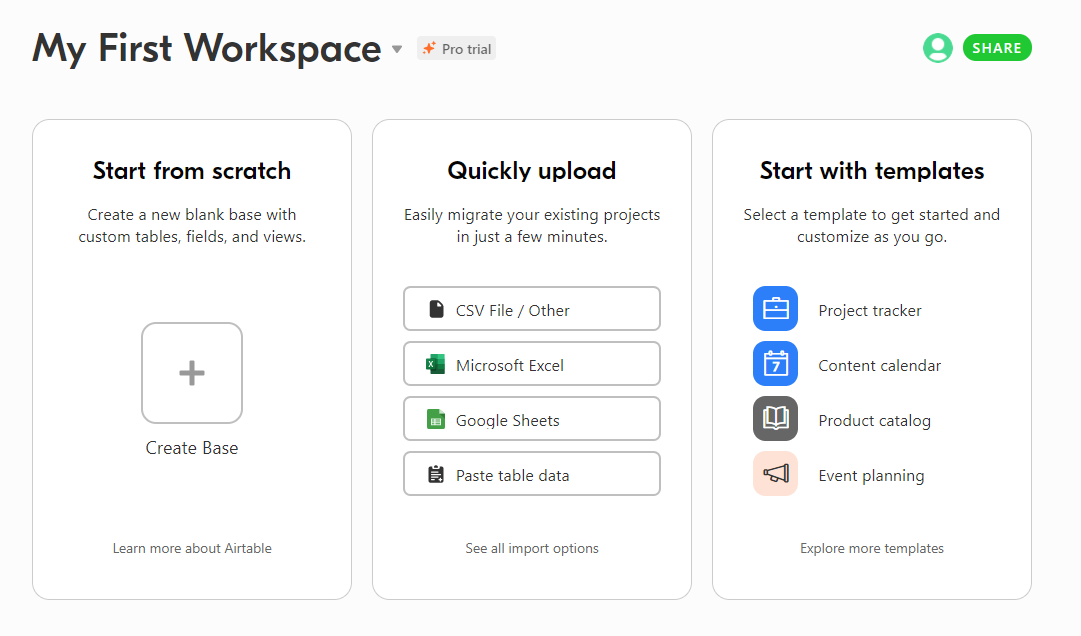Click the Product catalog book icon
Screen dimensions: 1081x636
pyautogui.click(x=776, y=418)
